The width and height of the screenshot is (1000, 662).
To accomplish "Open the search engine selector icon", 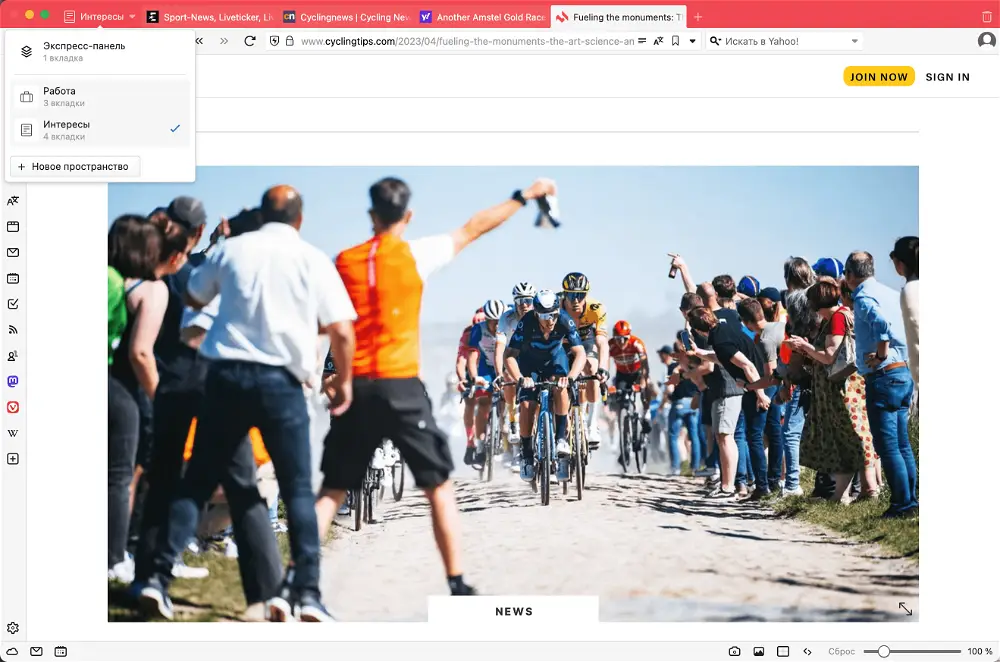I will [x=716, y=41].
